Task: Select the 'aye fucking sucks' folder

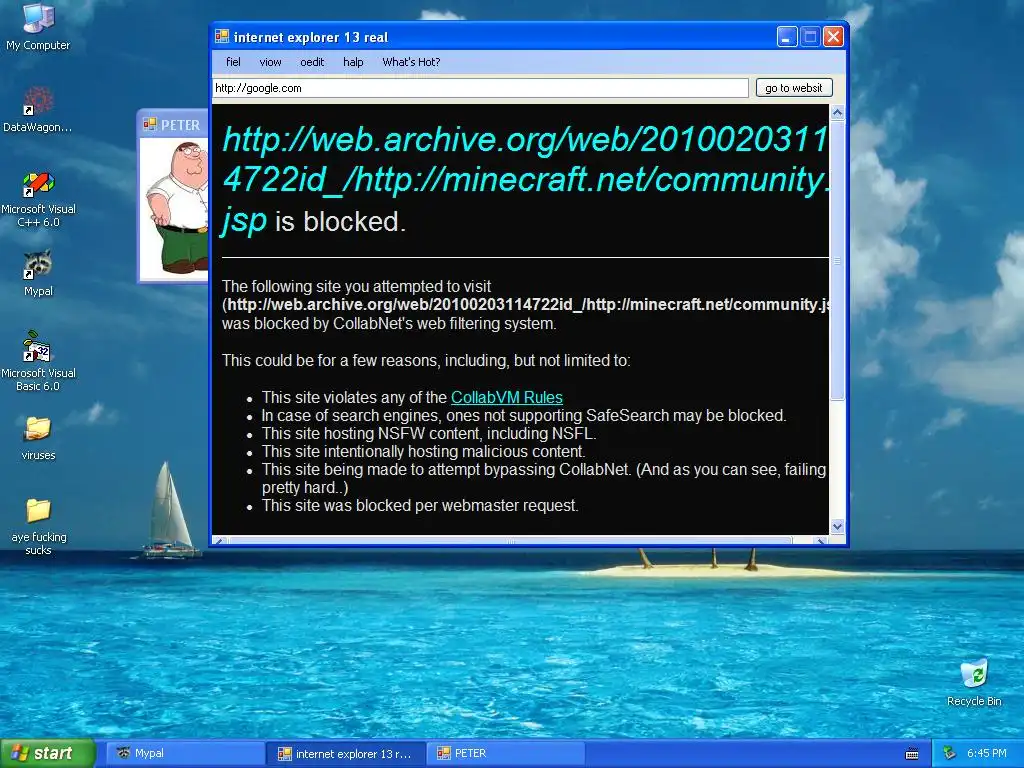Action: pyautogui.click(x=38, y=526)
